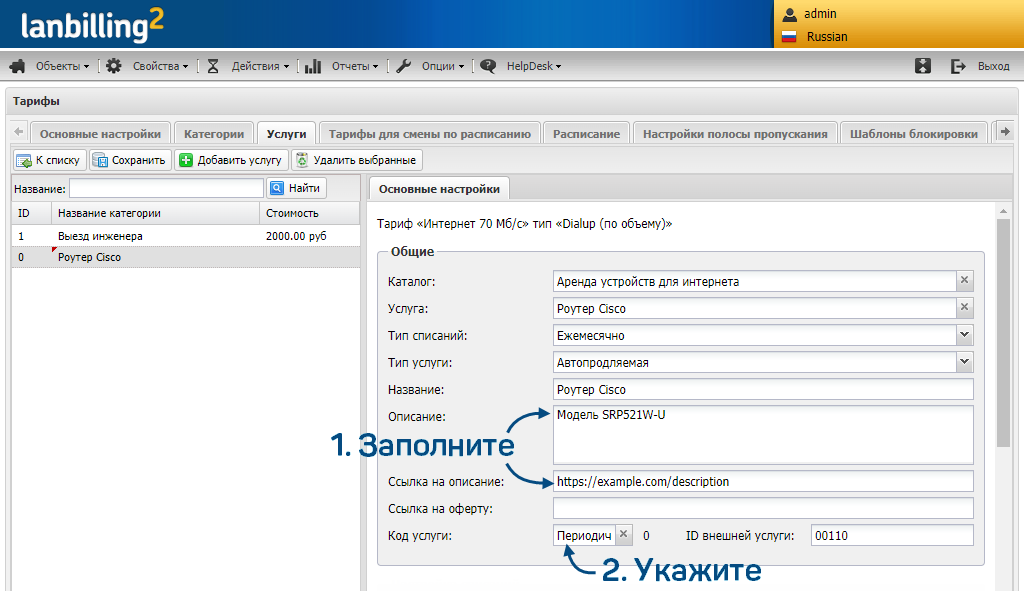Remove the Периодич service code value
This screenshot has width=1024, height=591.
click(623, 535)
